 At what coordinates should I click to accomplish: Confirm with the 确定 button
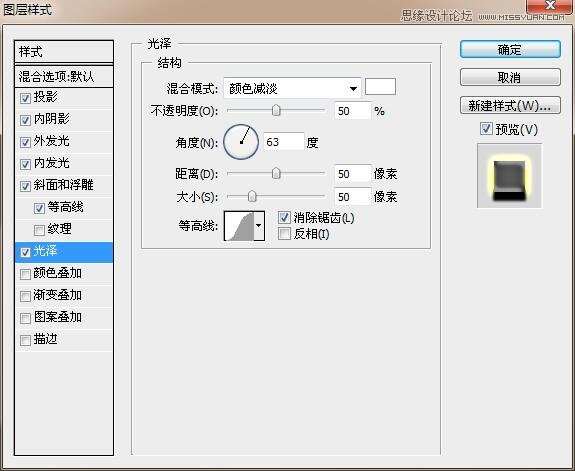(510, 50)
